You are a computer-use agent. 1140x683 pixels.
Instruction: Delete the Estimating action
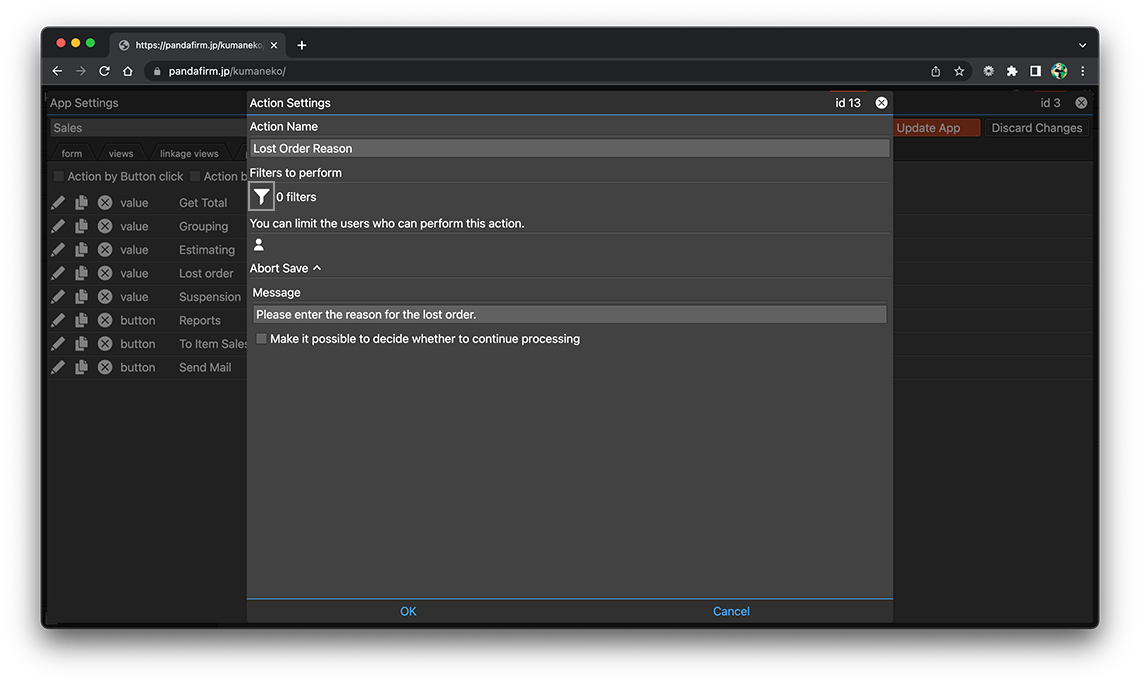tap(105, 250)
